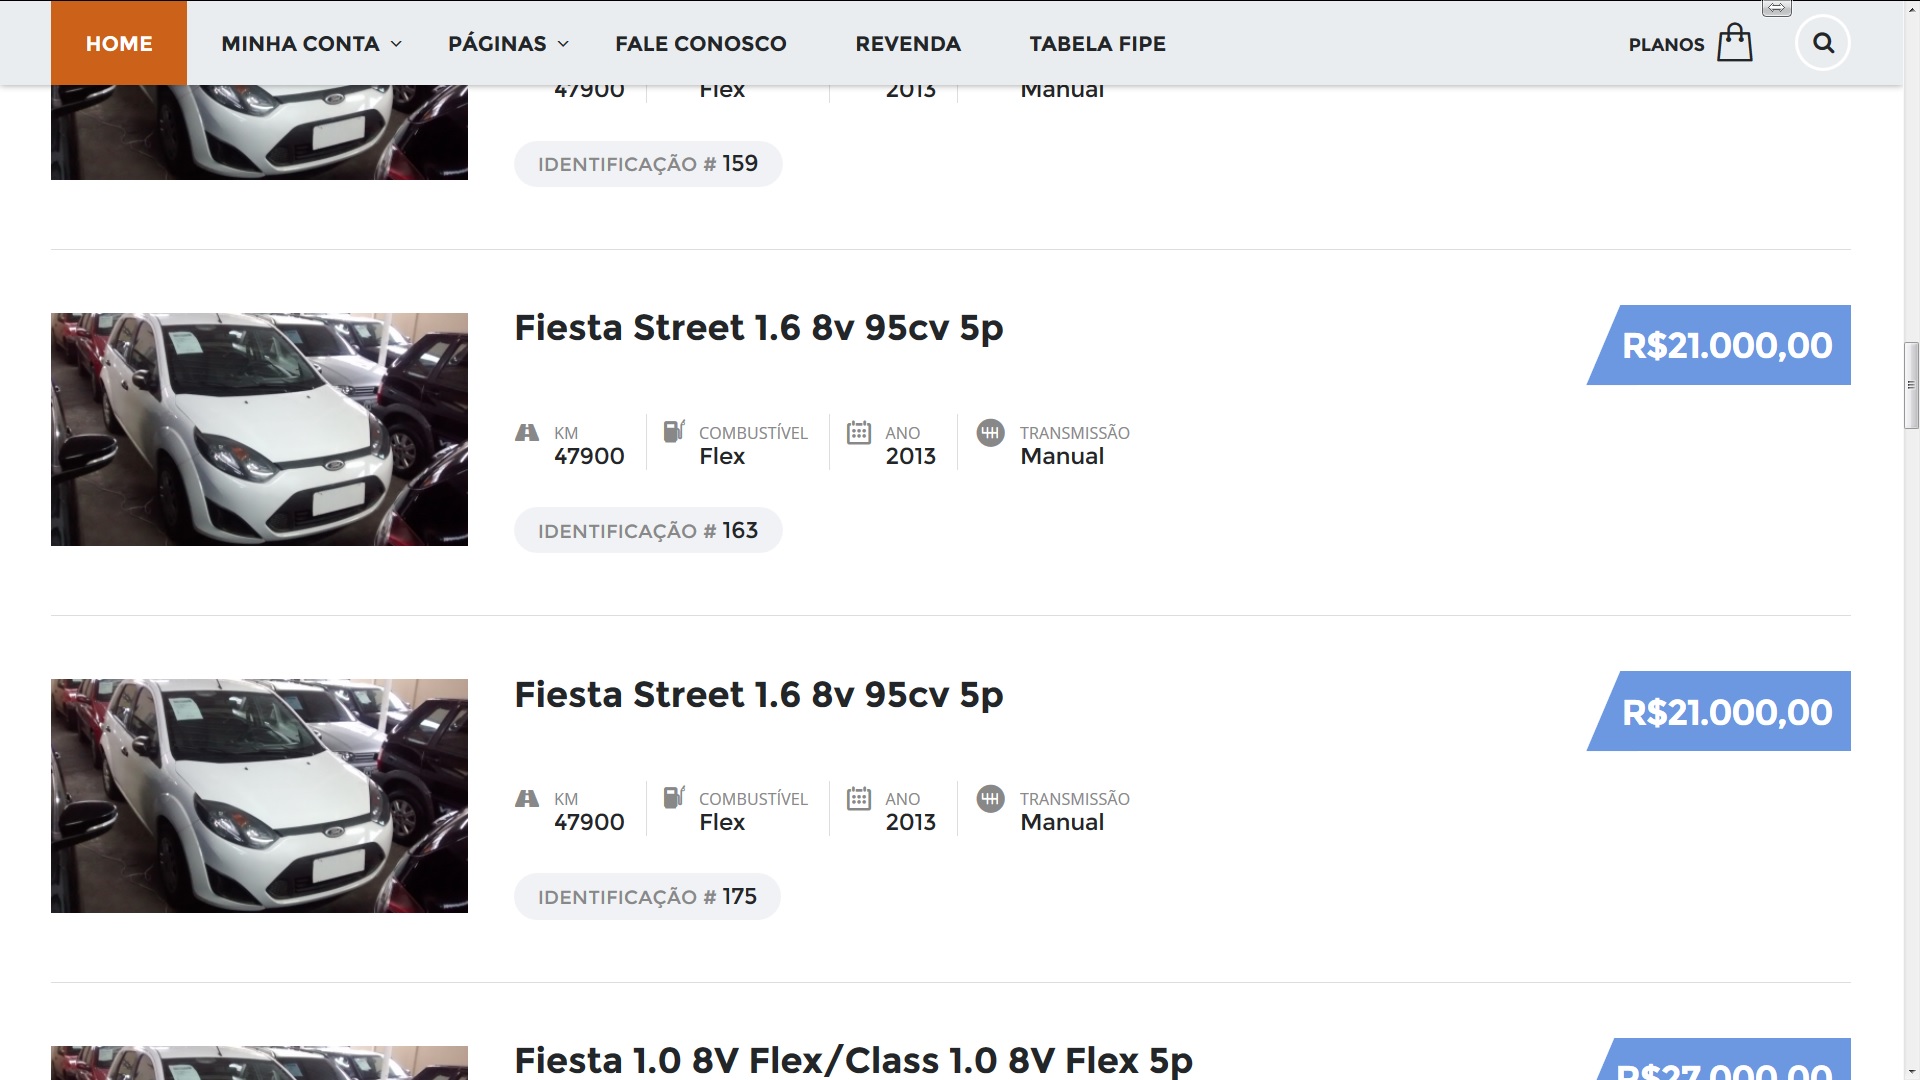Click the fuel pump icon on listing 175
The image size is (1920, 1080).
(674, 797)
